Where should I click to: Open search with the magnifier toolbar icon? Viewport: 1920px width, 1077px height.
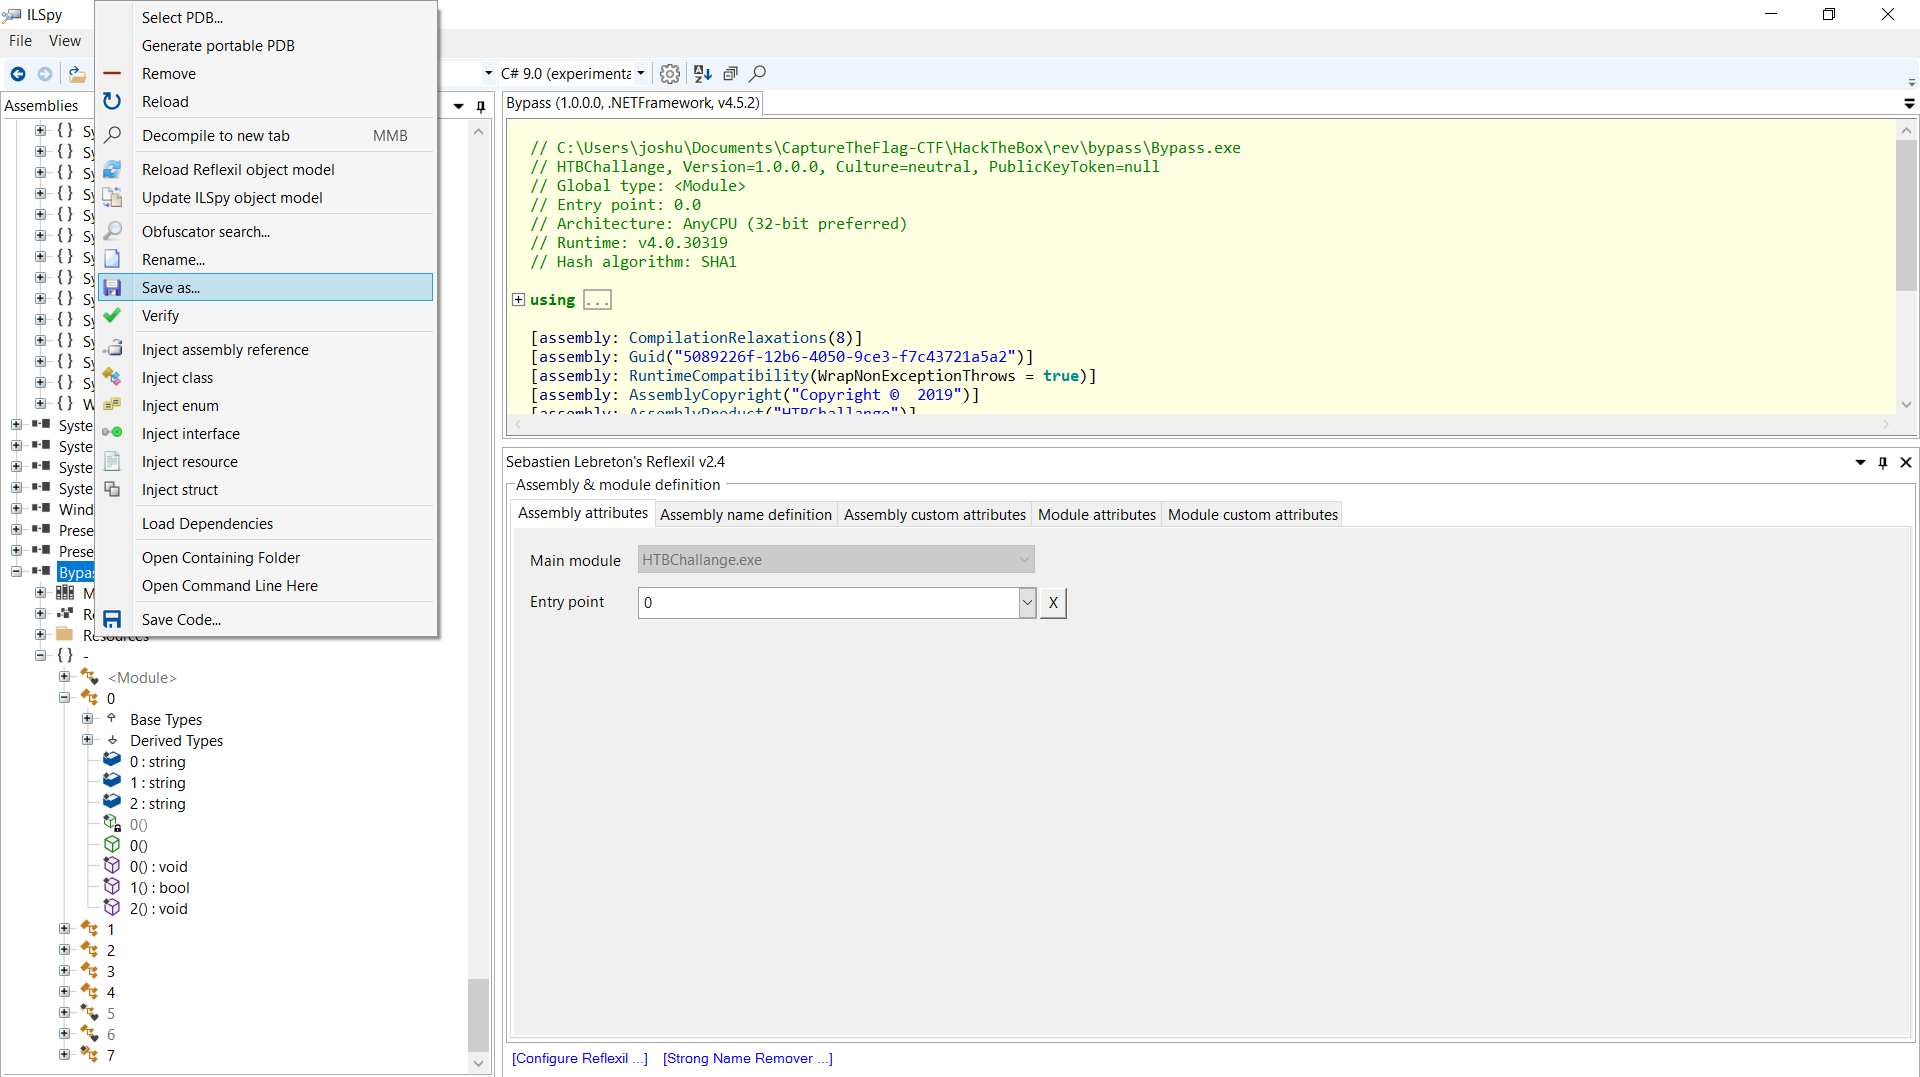coord(758,73)
